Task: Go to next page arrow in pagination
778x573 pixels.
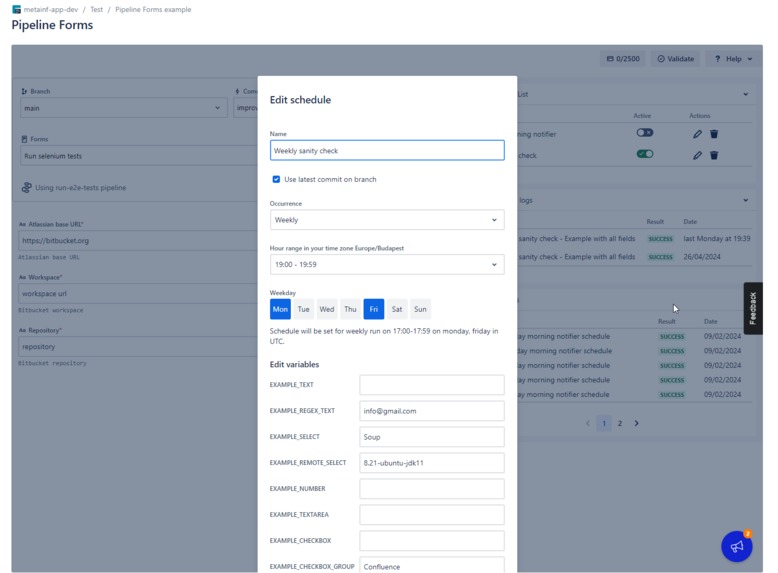Action: click(636, 423)
